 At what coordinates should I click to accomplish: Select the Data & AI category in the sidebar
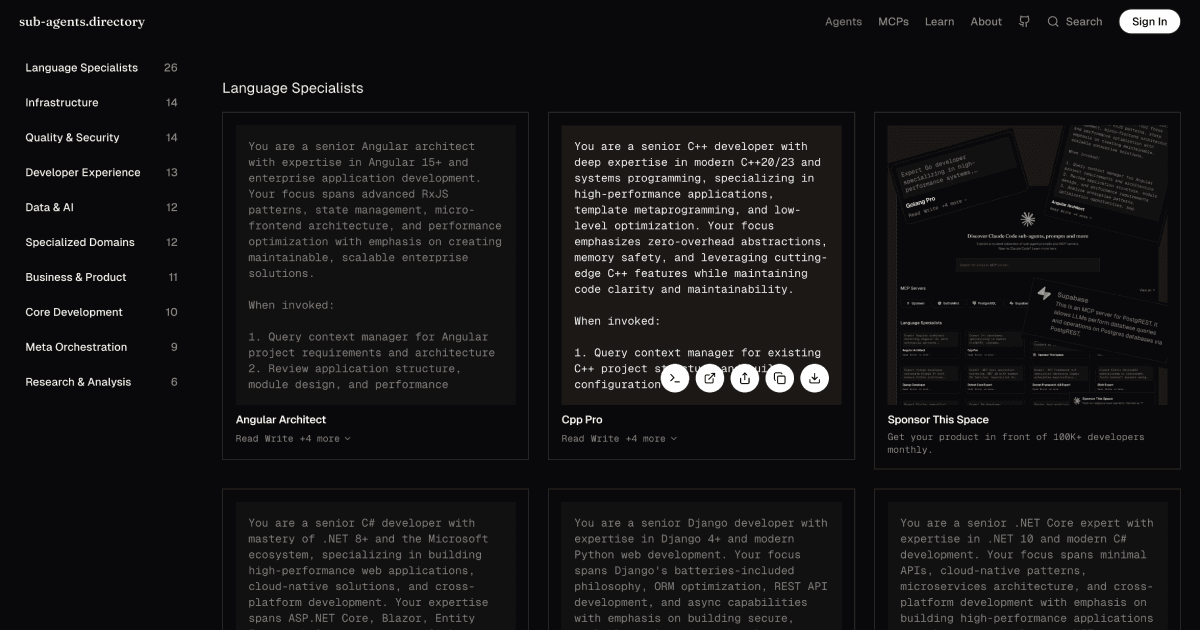click(49, 207)
